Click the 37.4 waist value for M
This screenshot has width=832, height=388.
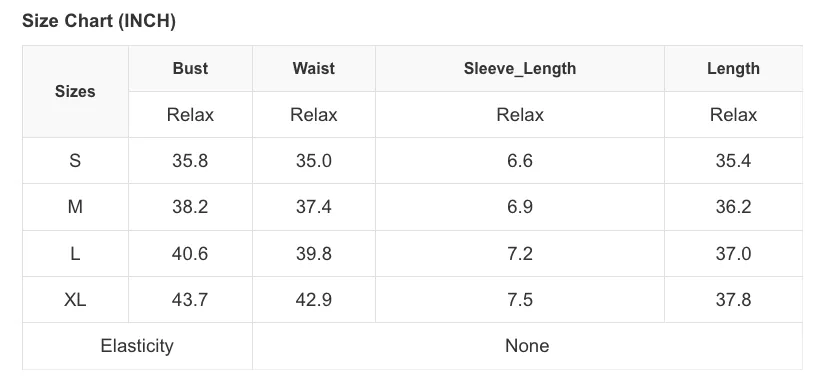pos(314,206)
